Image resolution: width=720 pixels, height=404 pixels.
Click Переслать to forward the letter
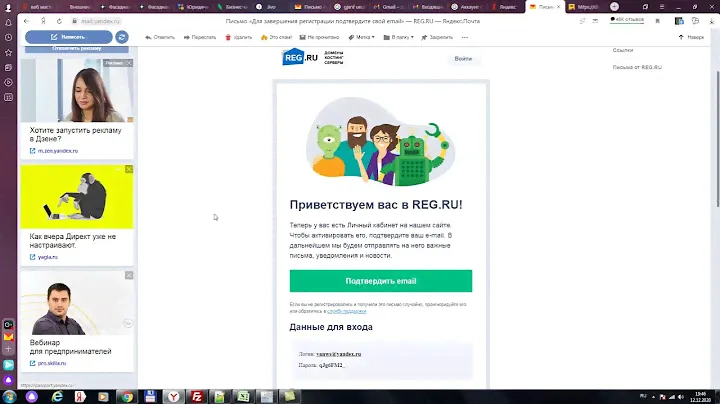coord(199,37)
